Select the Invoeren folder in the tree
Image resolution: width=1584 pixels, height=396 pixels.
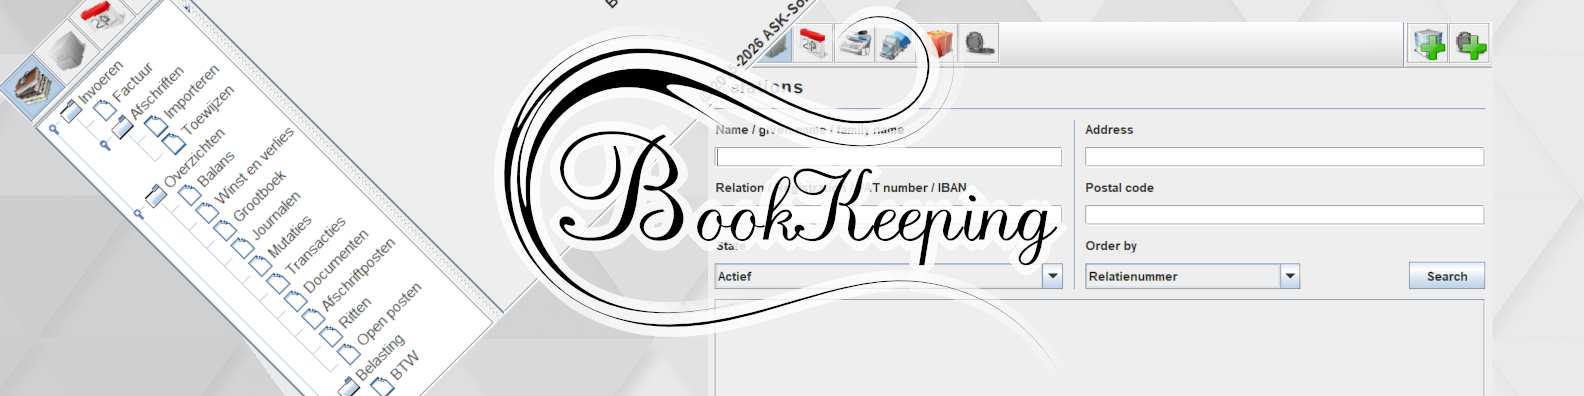(93, 91)
